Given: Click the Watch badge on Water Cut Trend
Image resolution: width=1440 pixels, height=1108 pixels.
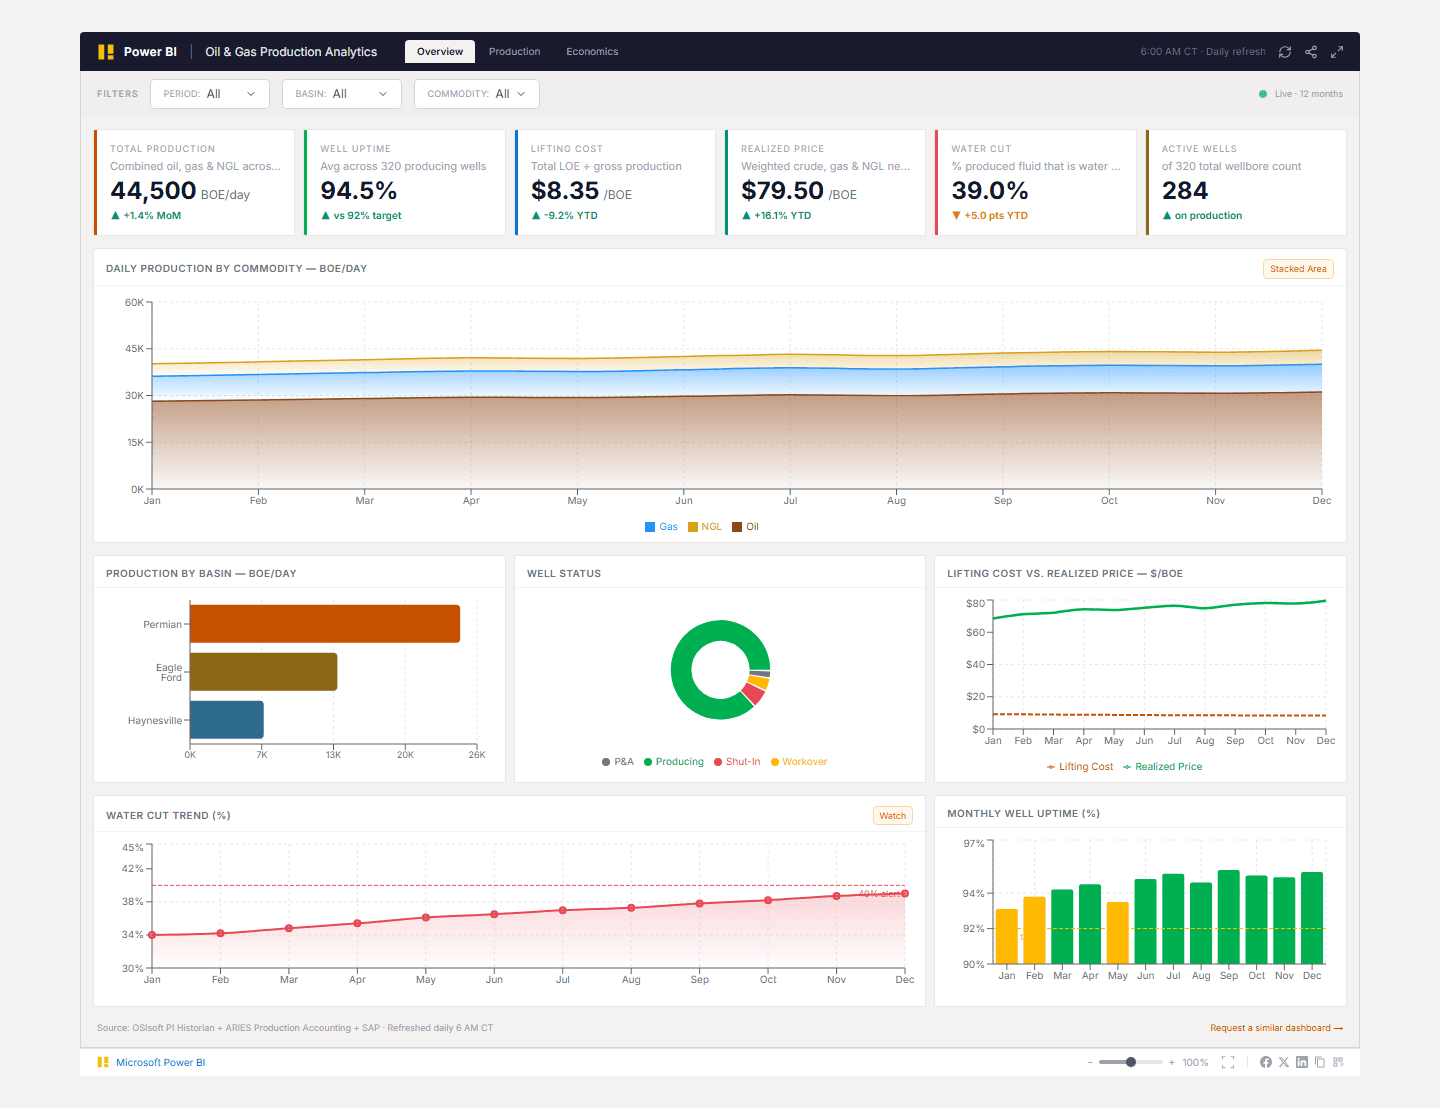Looking at the screenshot, I should (x=893, y=816).
